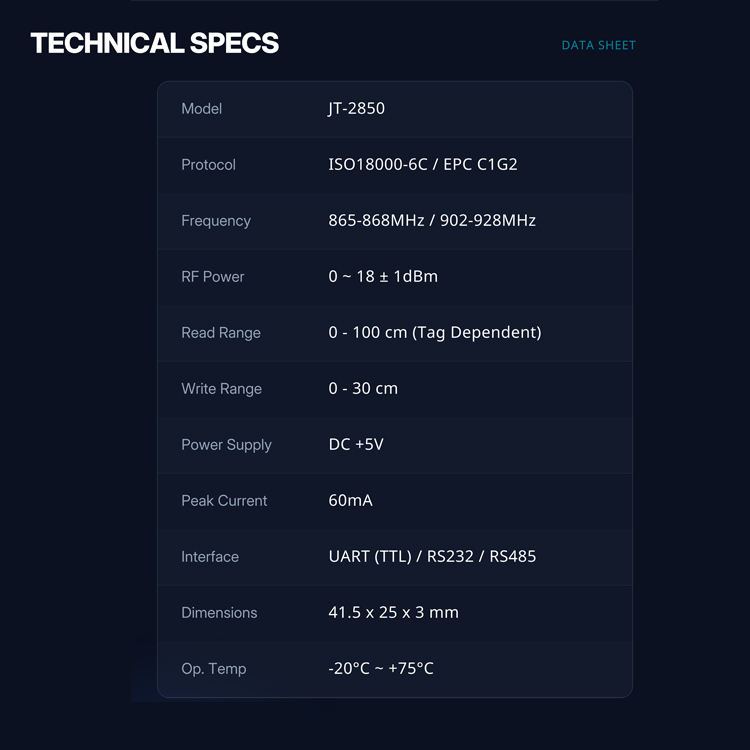Click the DC +5V value
The image size is (750, 750).
click(x=356, y=444)
